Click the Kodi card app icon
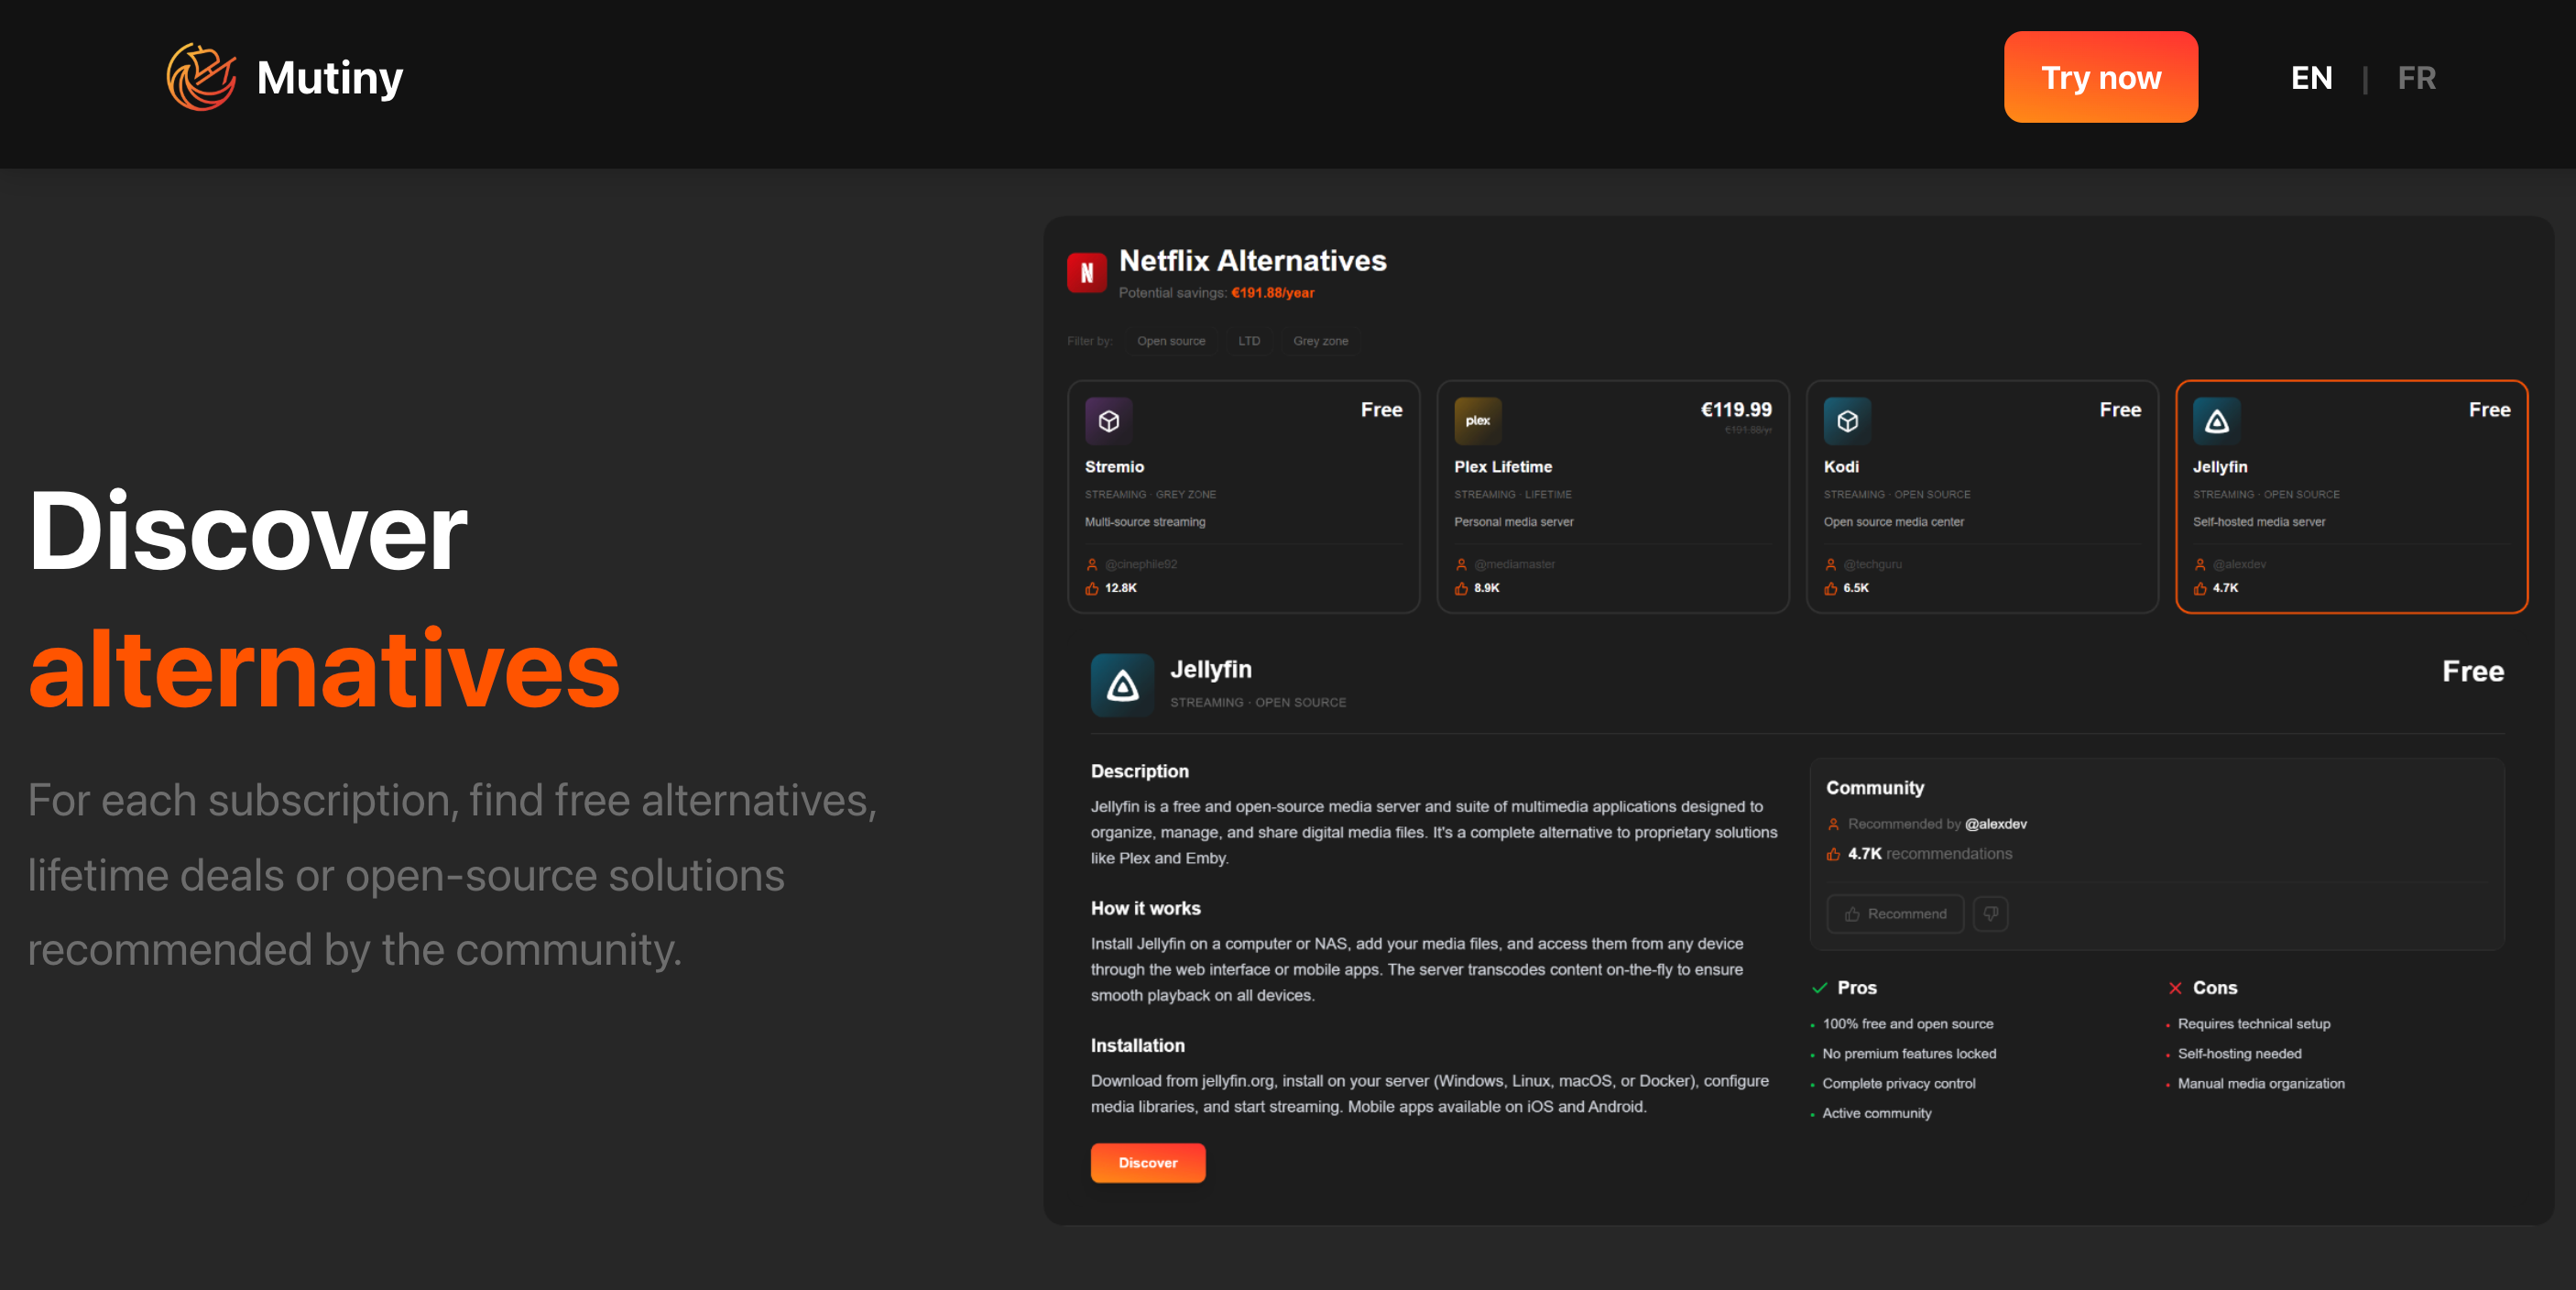Image resolution: width=2576 pixels, height=1290 pixels. tap(1846, 421)
